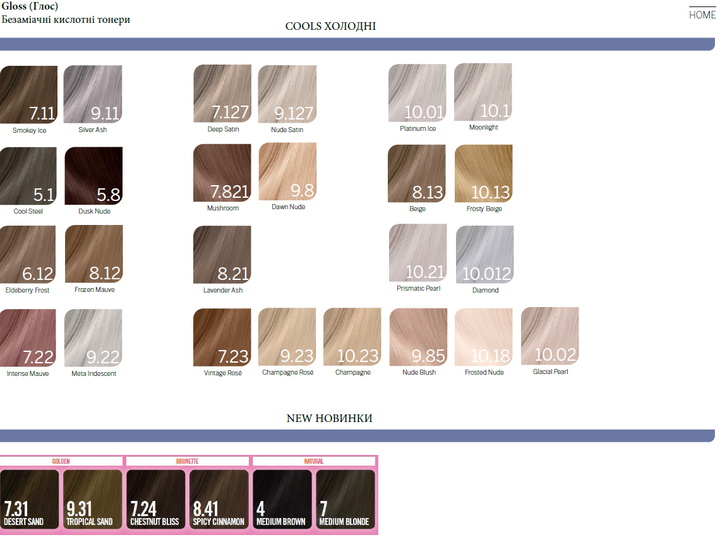Click the Безаміачні кислотні тонери subtitle
Screen dimensions: 720x539
tap(66, 19)
